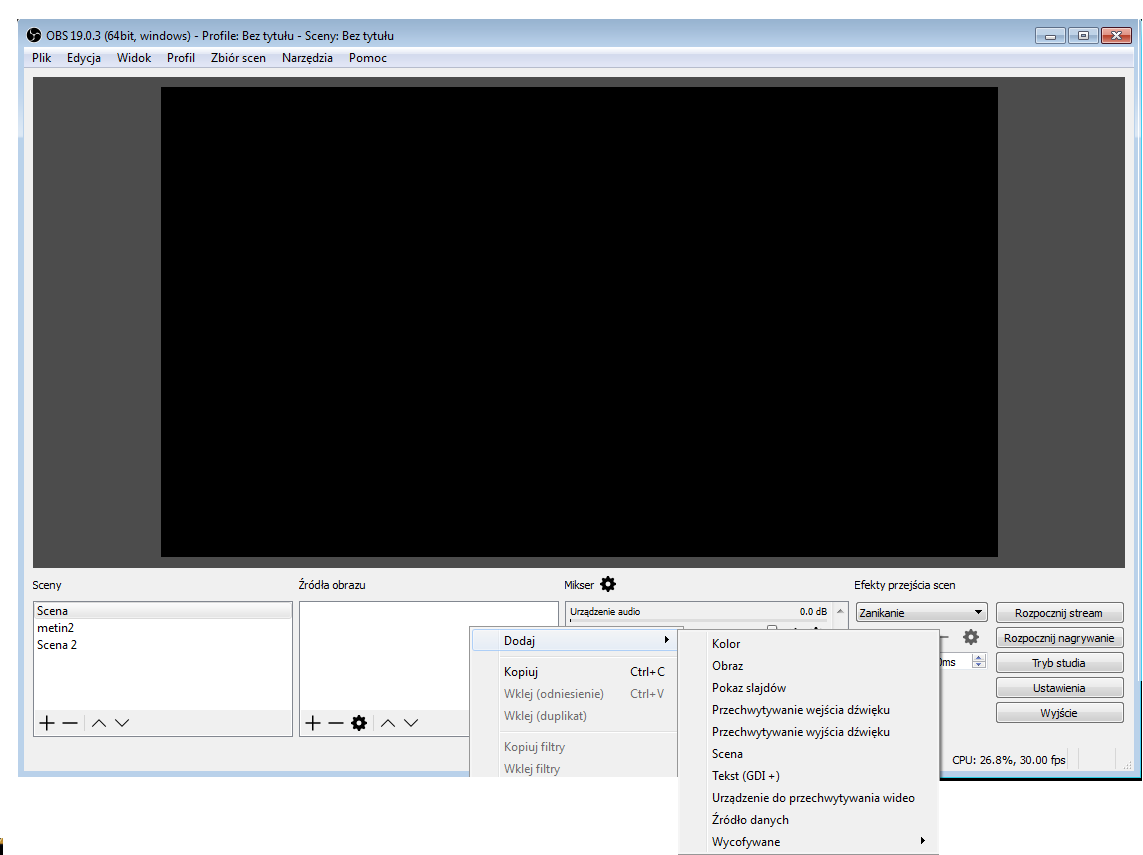Click the Ustawienia button
Viewport: 1143px width, 855px height.
click(x=1058, y=688)
